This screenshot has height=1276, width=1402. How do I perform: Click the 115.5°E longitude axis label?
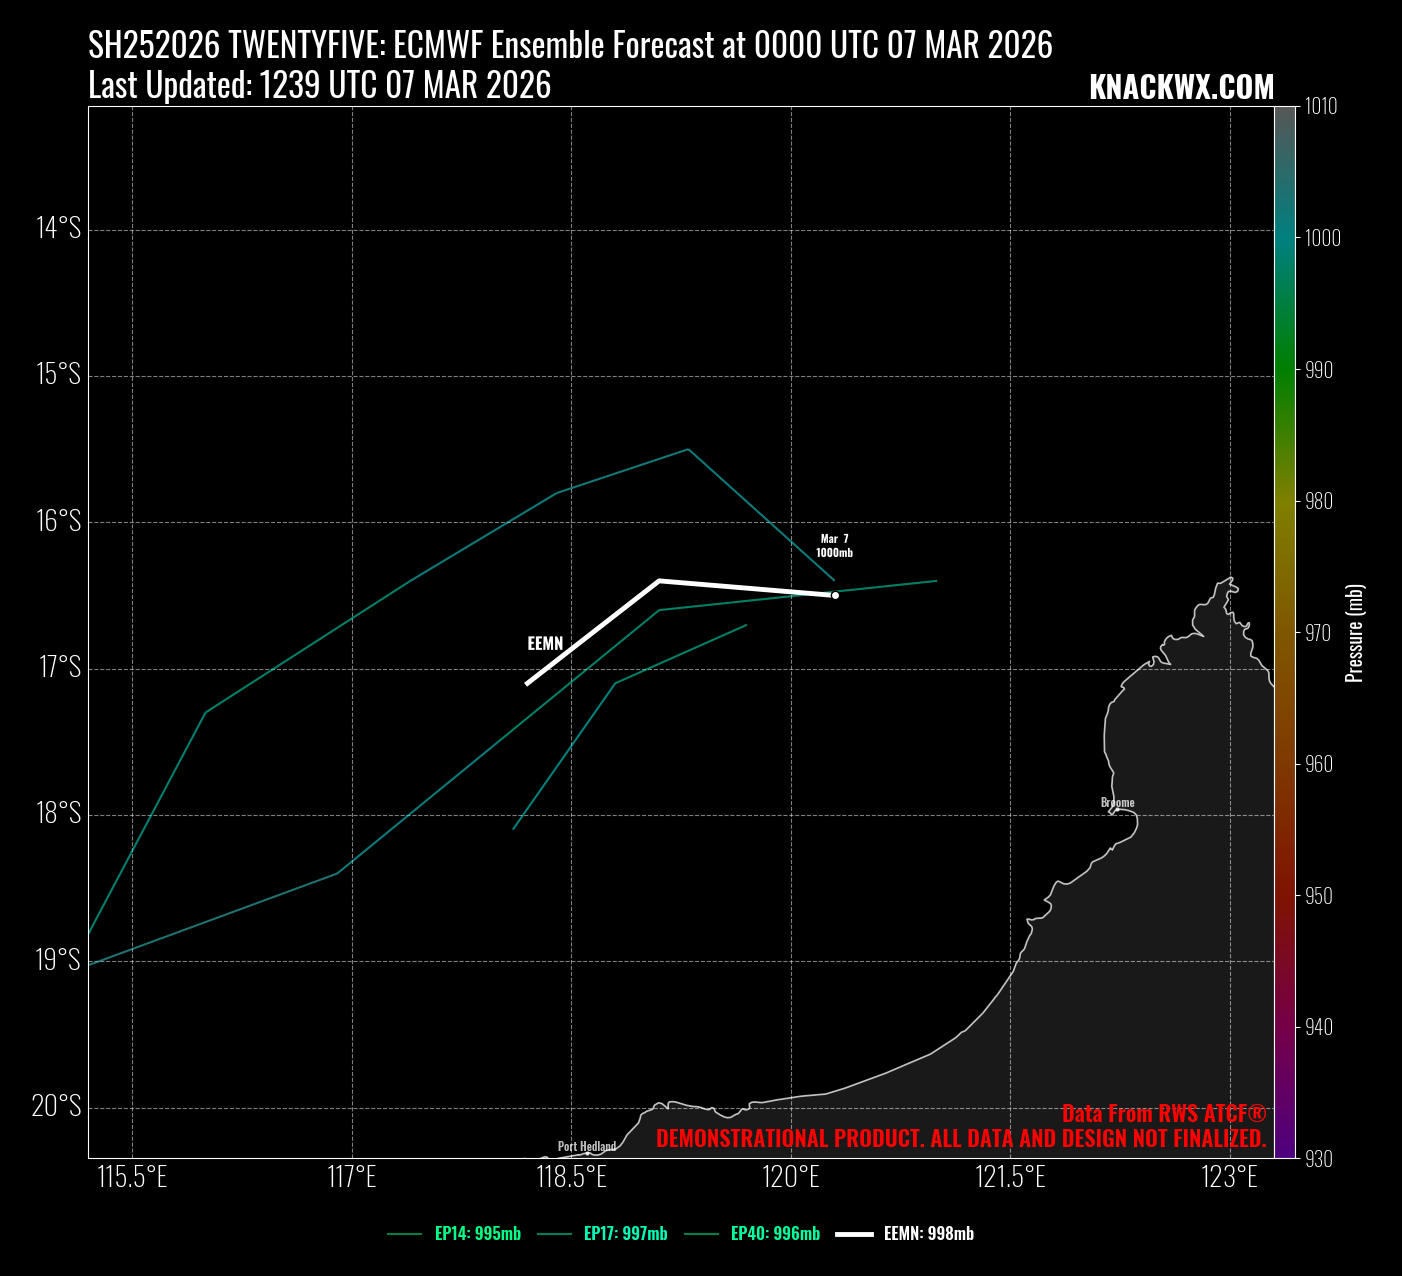point(132,1178)
